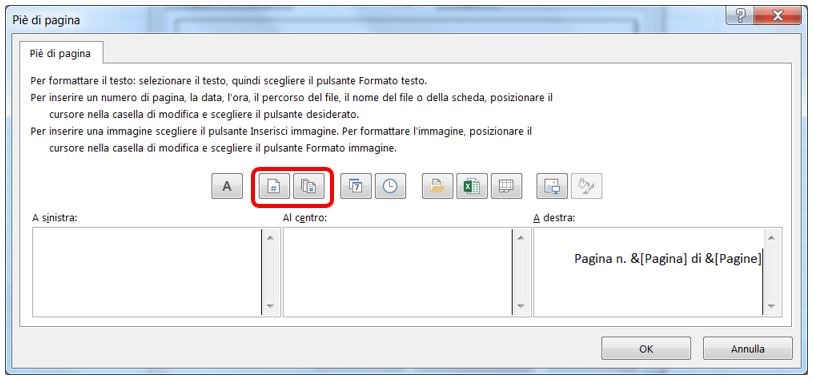813x380 pixels.
Task: Confirm with the OK button
Action: pyautogui.click(x=646, y=349)
